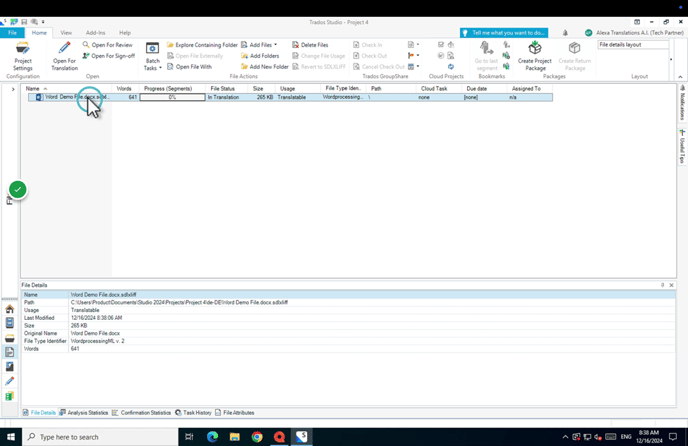Collapse the ribbon with the chevron
Viewport: 688px width, 446px height.
pos(680,76)
